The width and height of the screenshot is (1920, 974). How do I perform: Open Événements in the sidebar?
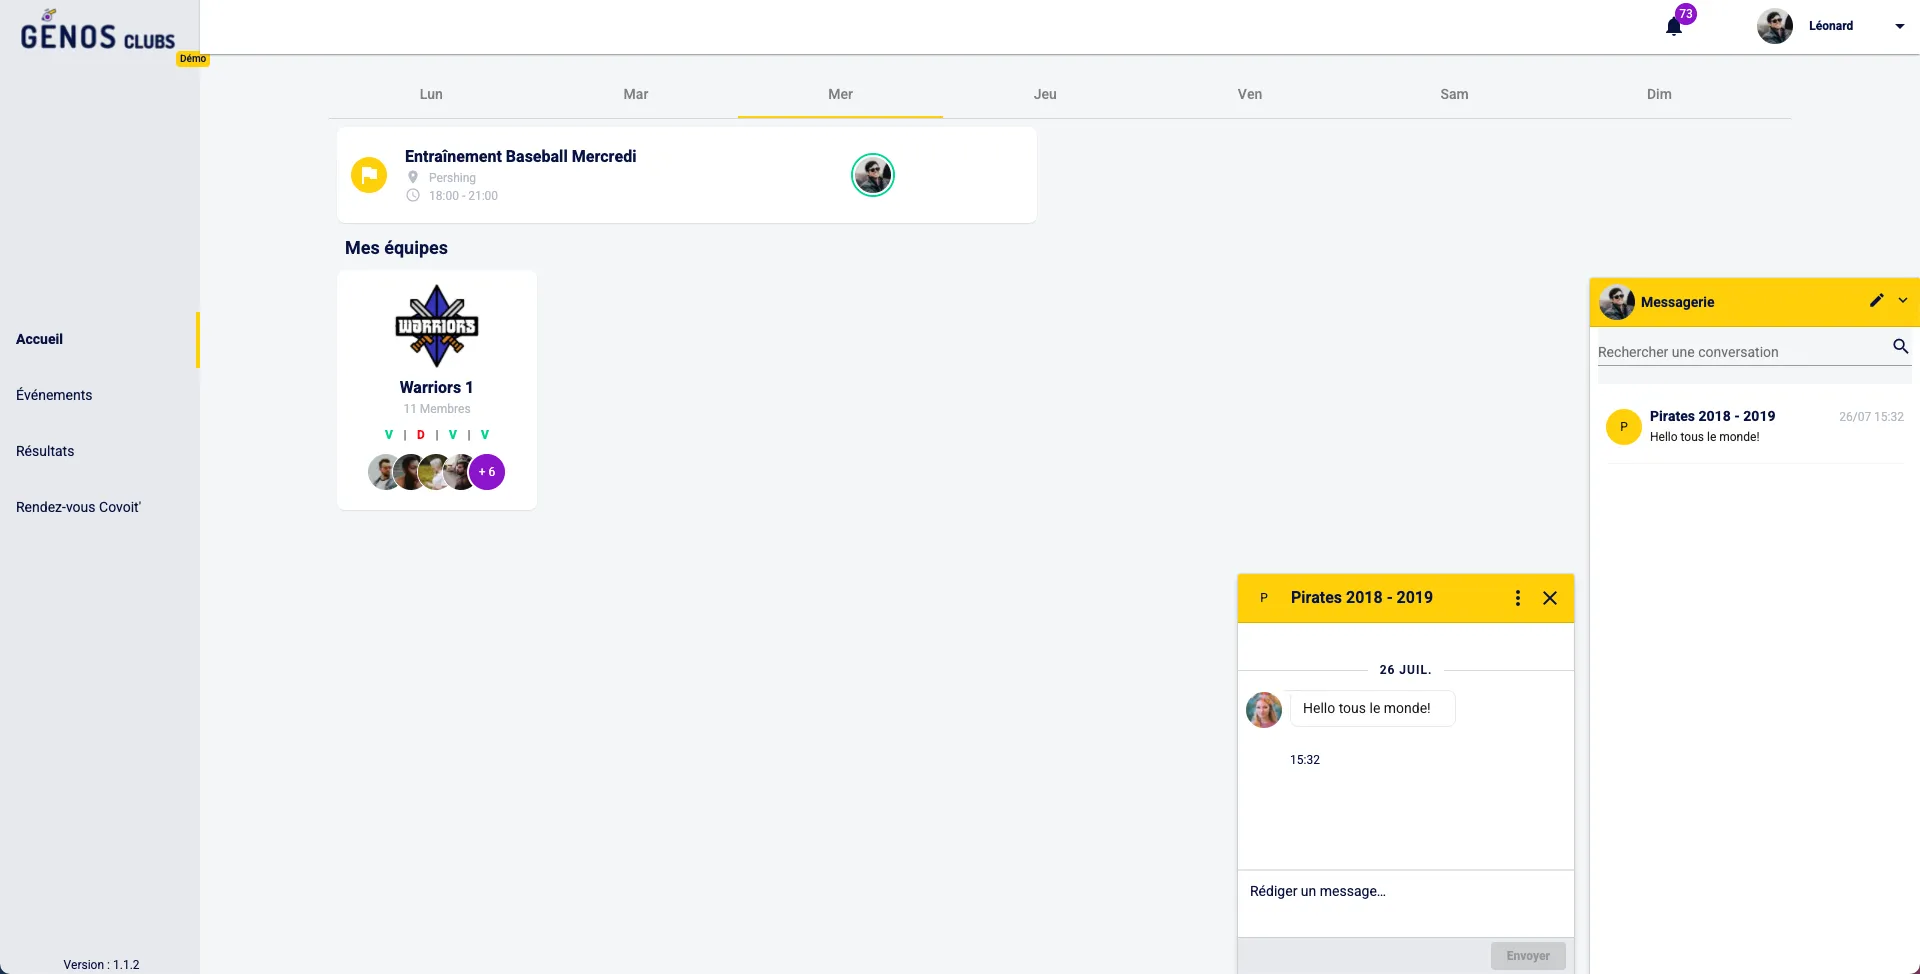(x=54, y=395)
